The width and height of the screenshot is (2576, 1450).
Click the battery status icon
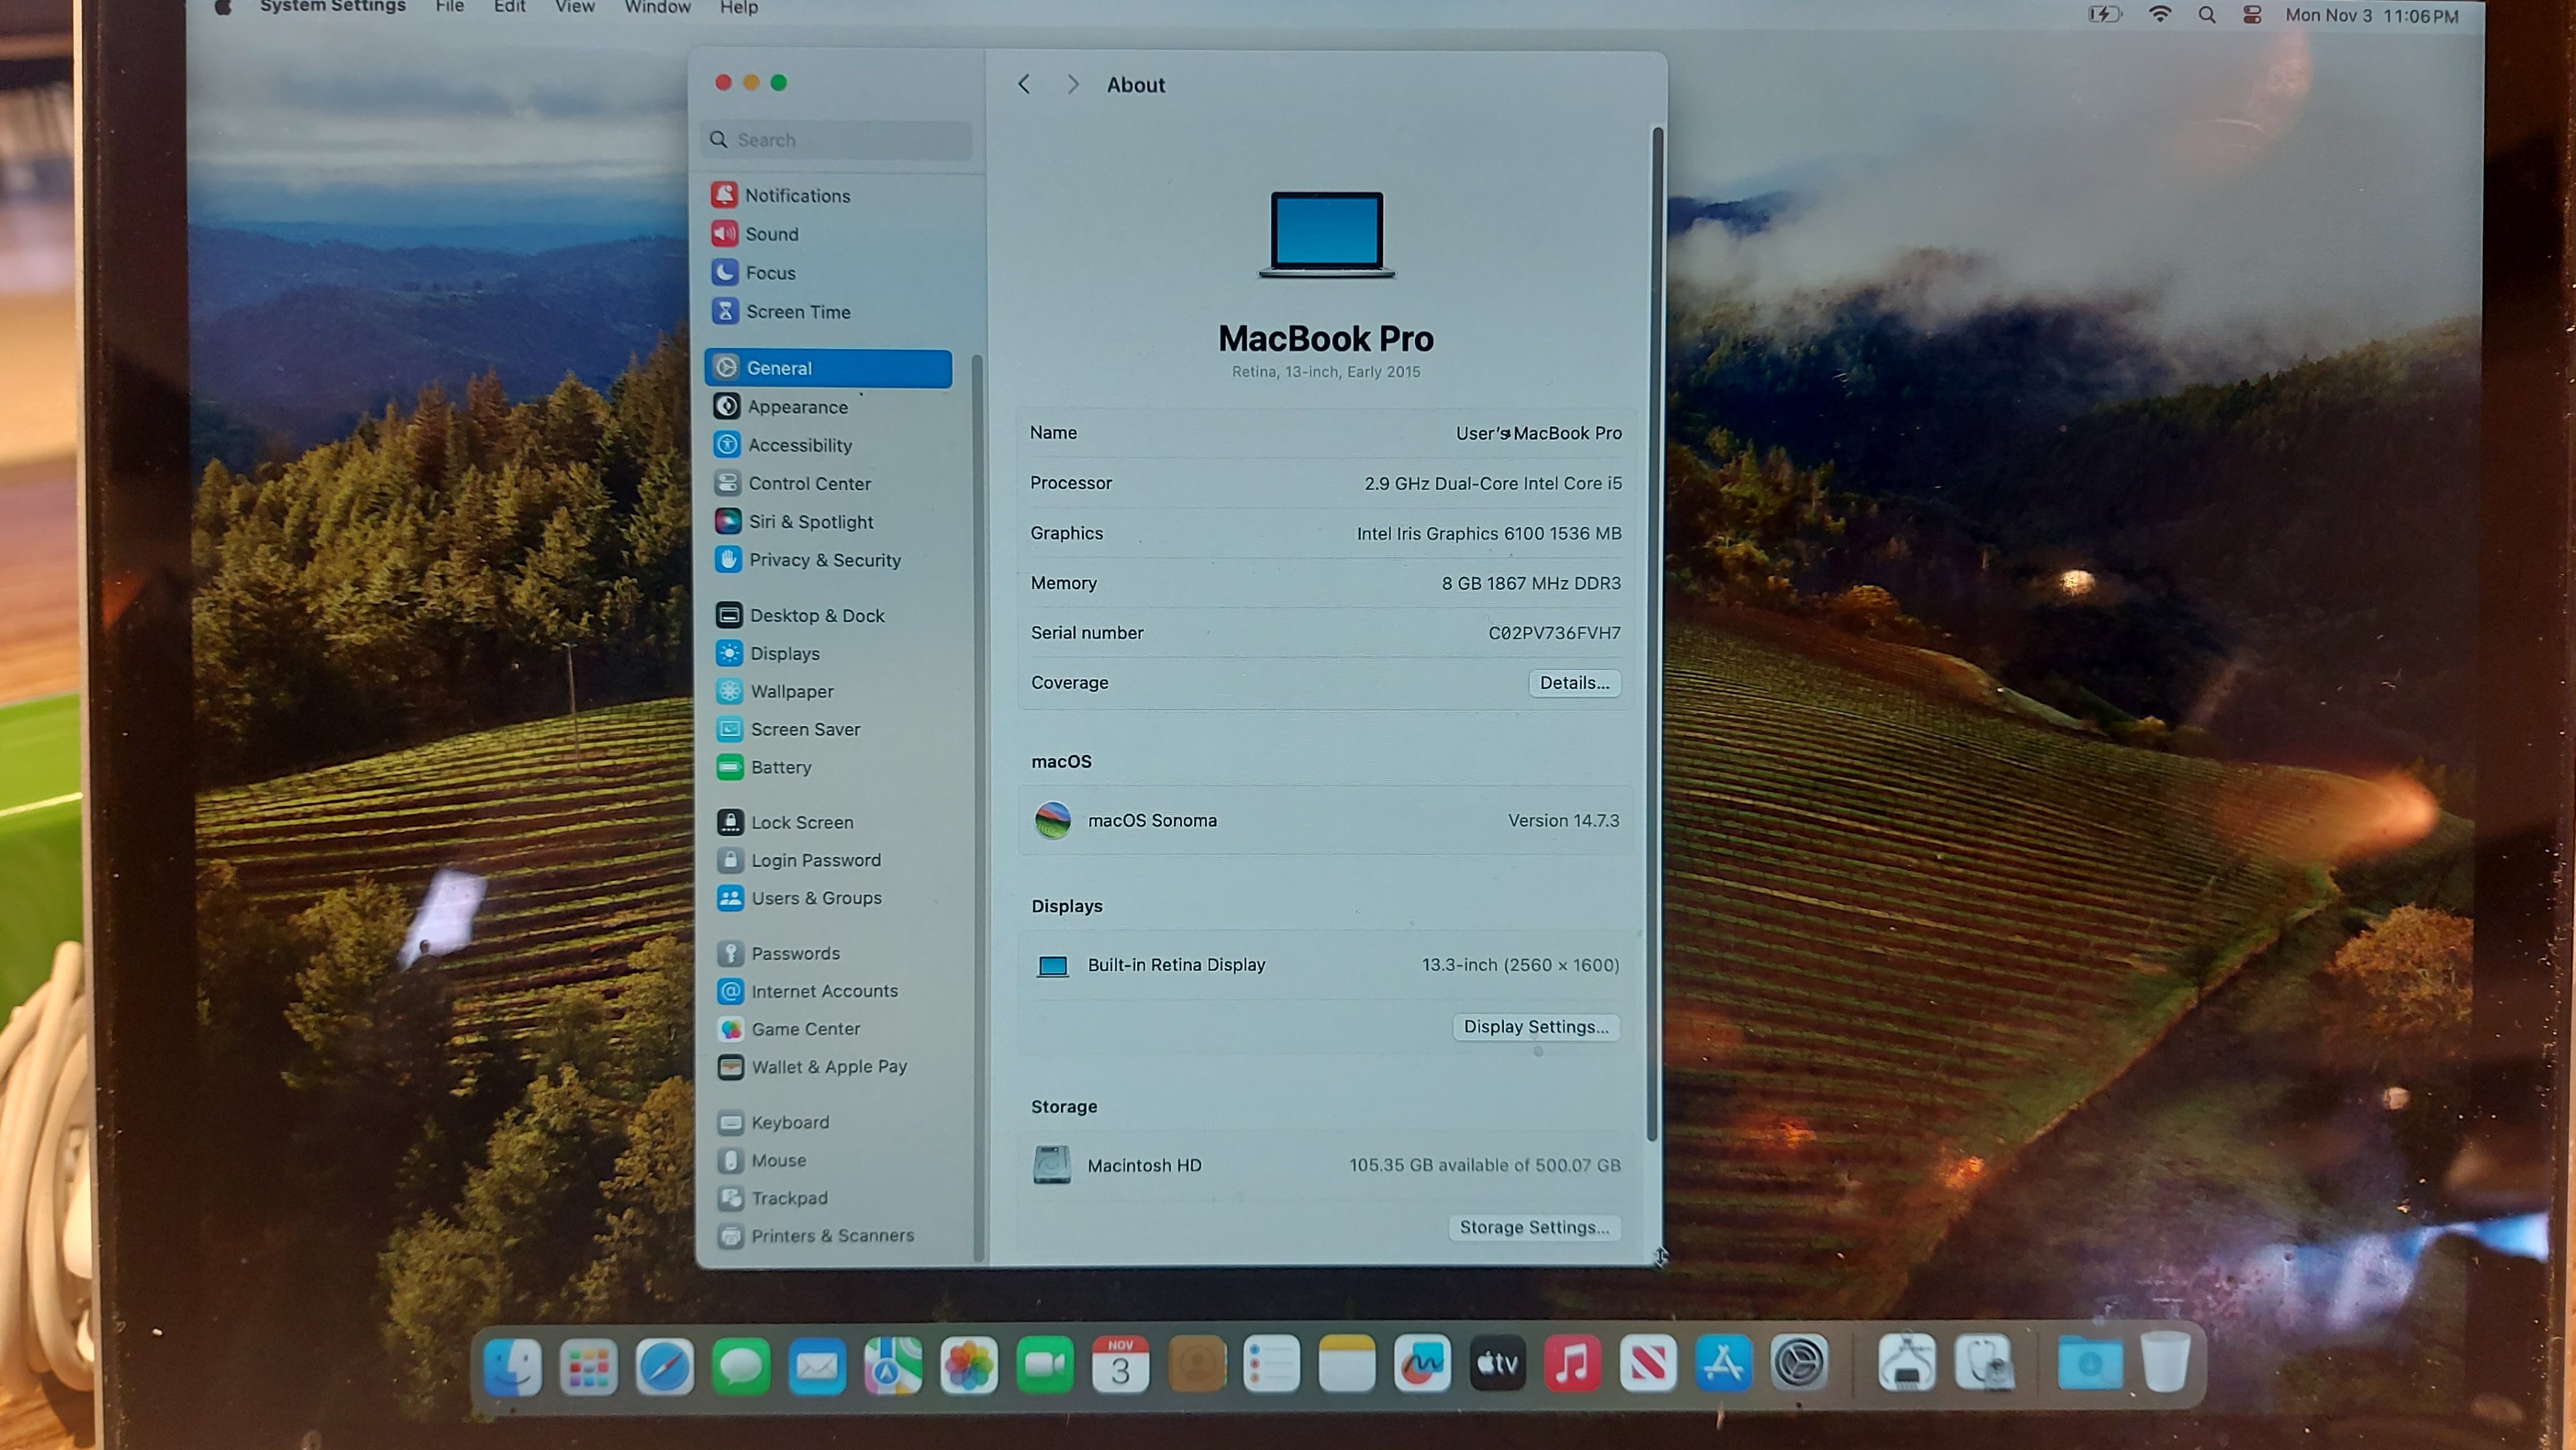tap(2104, 15)
